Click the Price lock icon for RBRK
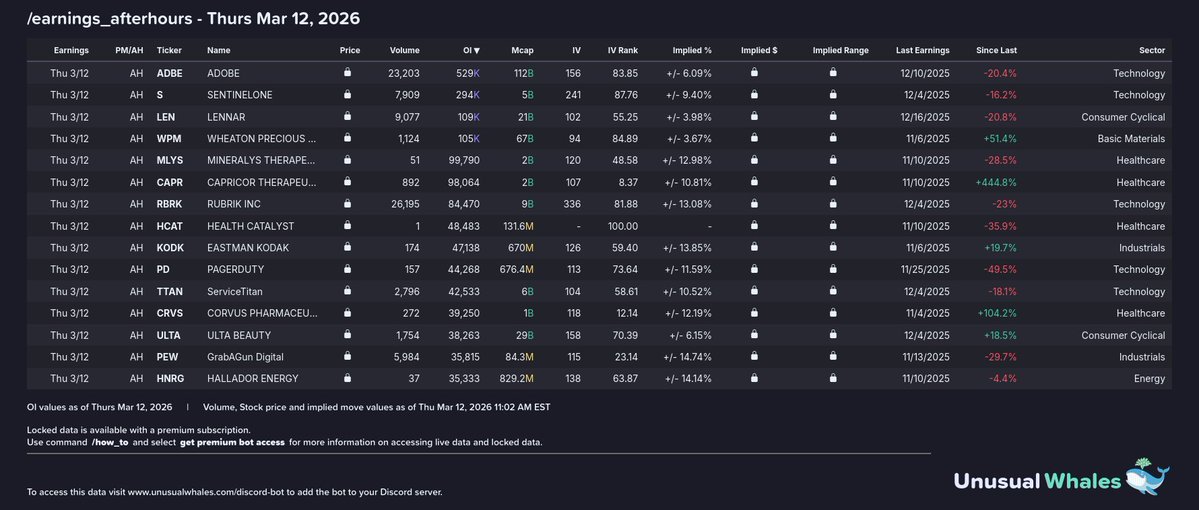 point(347,204)
